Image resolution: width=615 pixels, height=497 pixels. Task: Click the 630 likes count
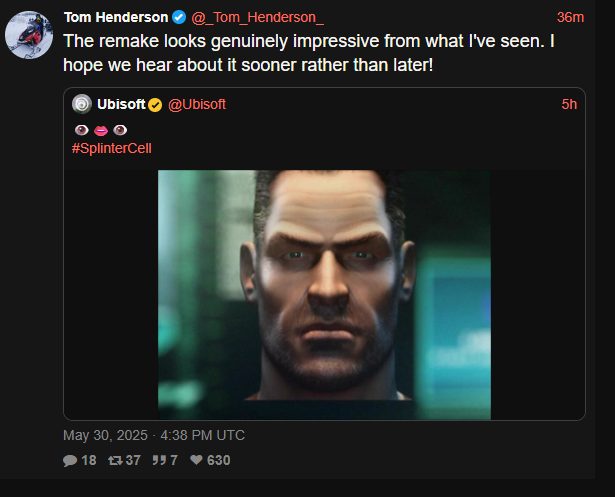tap(218, 460)
